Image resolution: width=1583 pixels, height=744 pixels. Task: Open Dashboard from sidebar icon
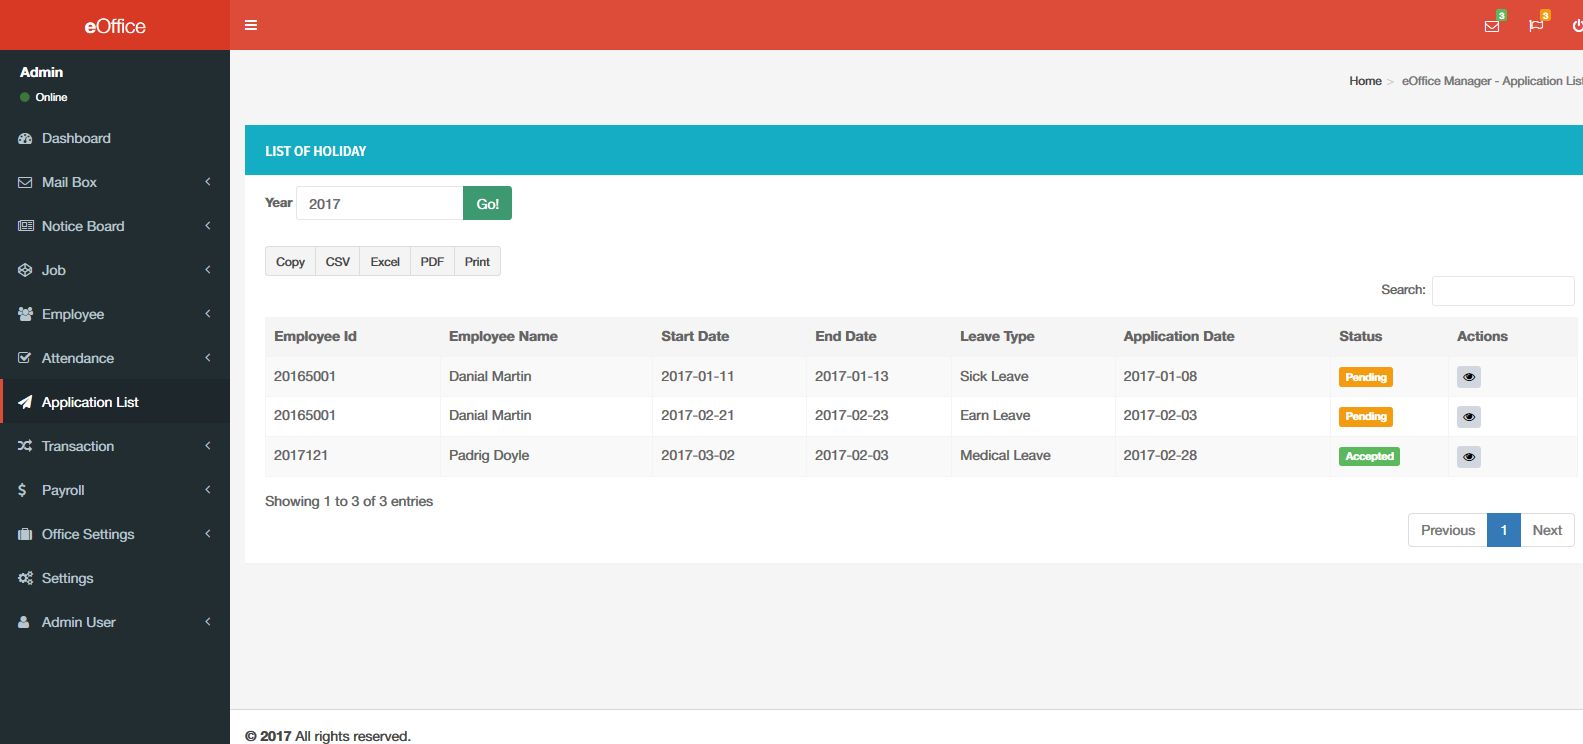25,138
